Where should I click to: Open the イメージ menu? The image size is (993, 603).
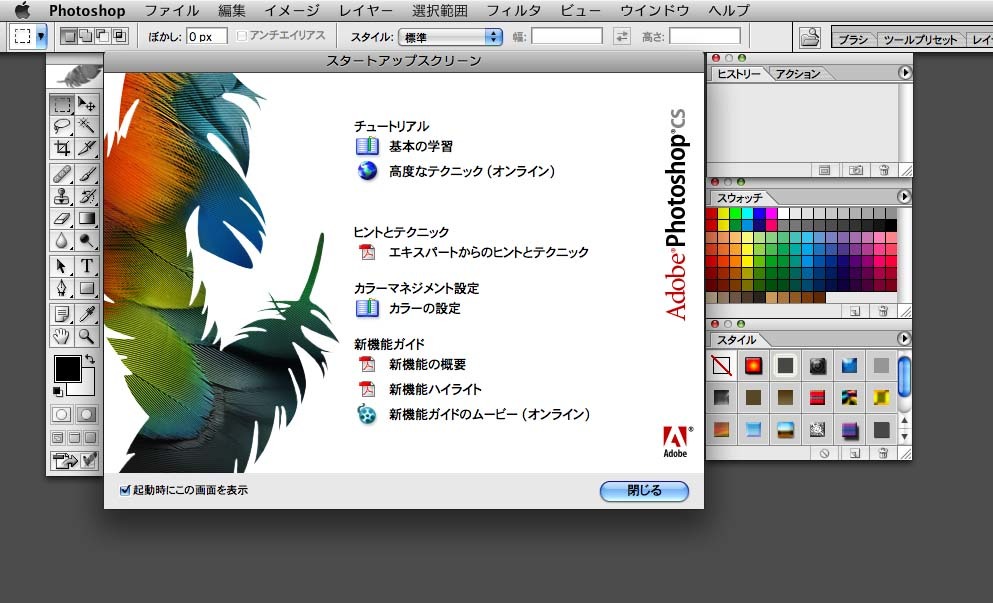pos(292,11)
